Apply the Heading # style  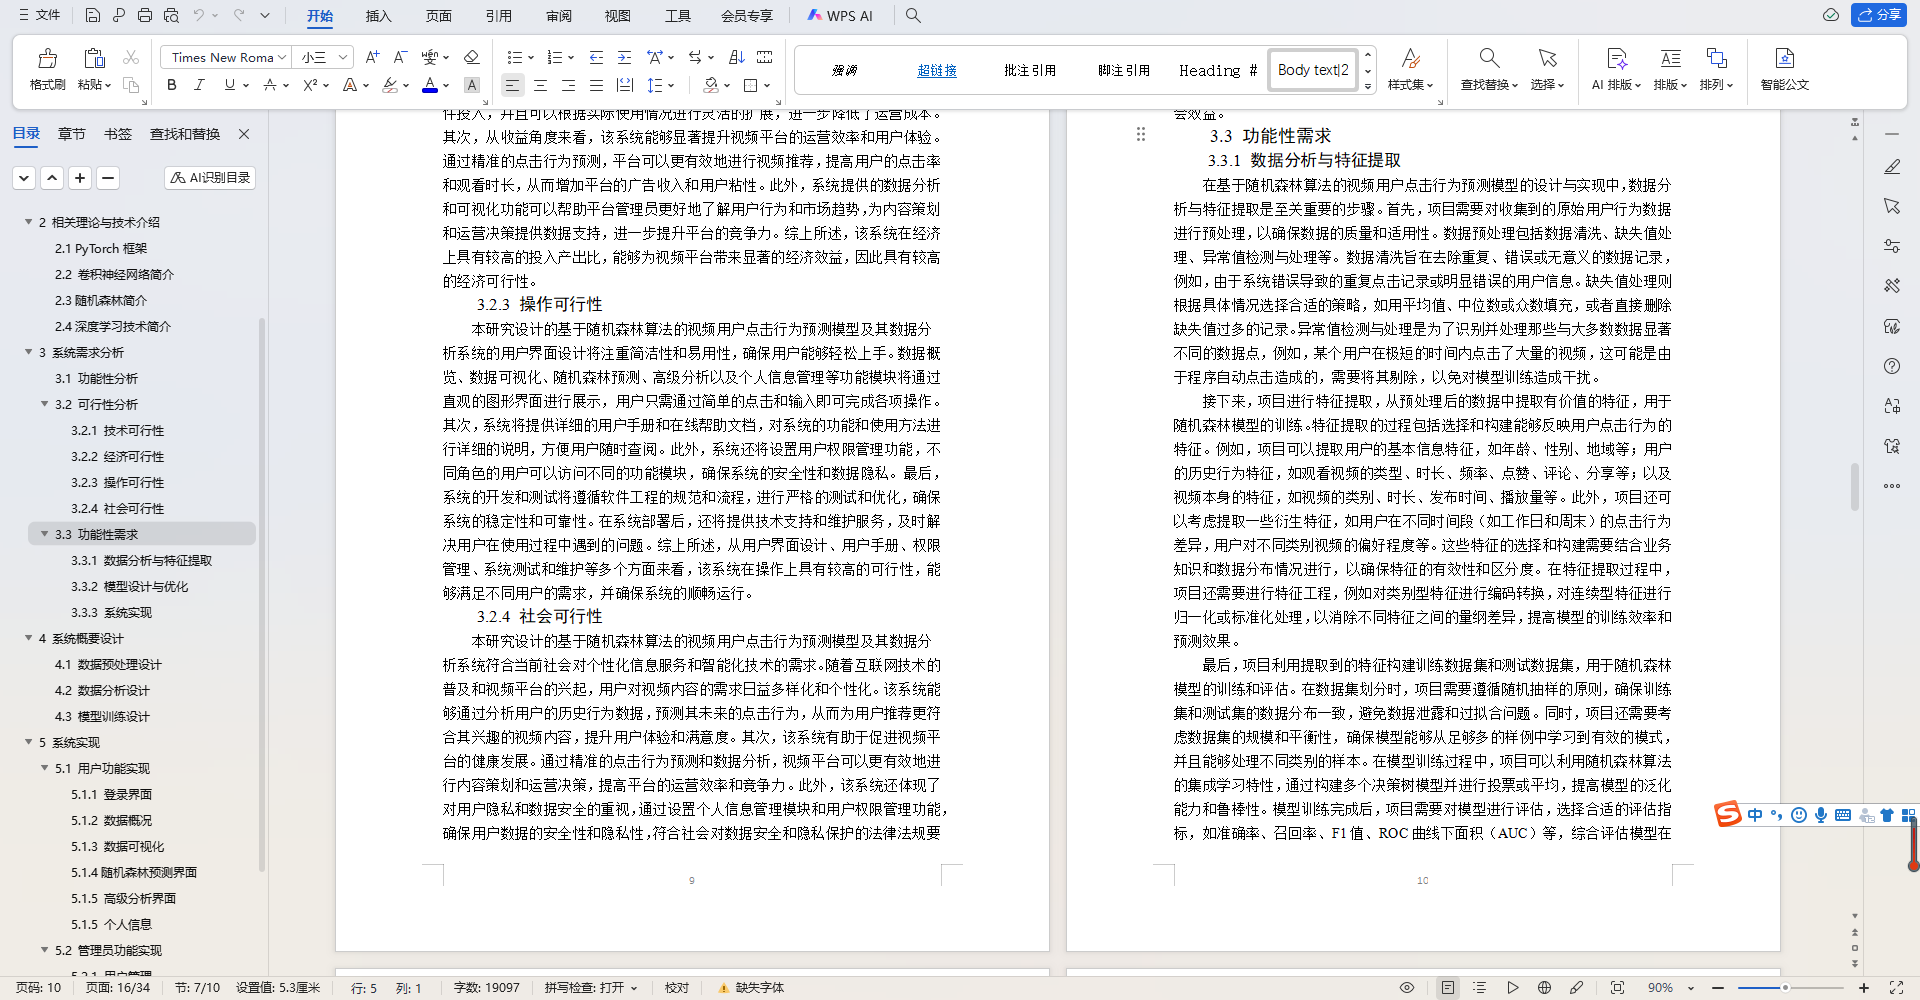click(1217, 70)
